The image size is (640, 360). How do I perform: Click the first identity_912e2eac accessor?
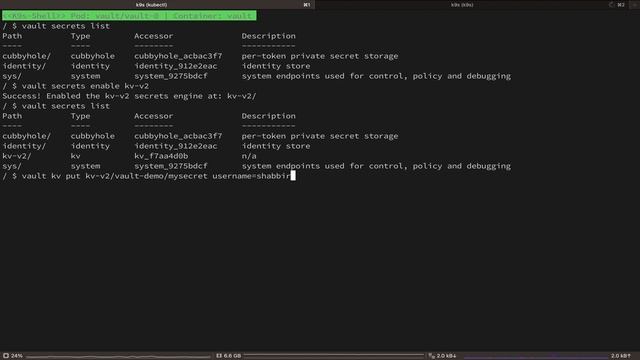[x=176, y=66]
